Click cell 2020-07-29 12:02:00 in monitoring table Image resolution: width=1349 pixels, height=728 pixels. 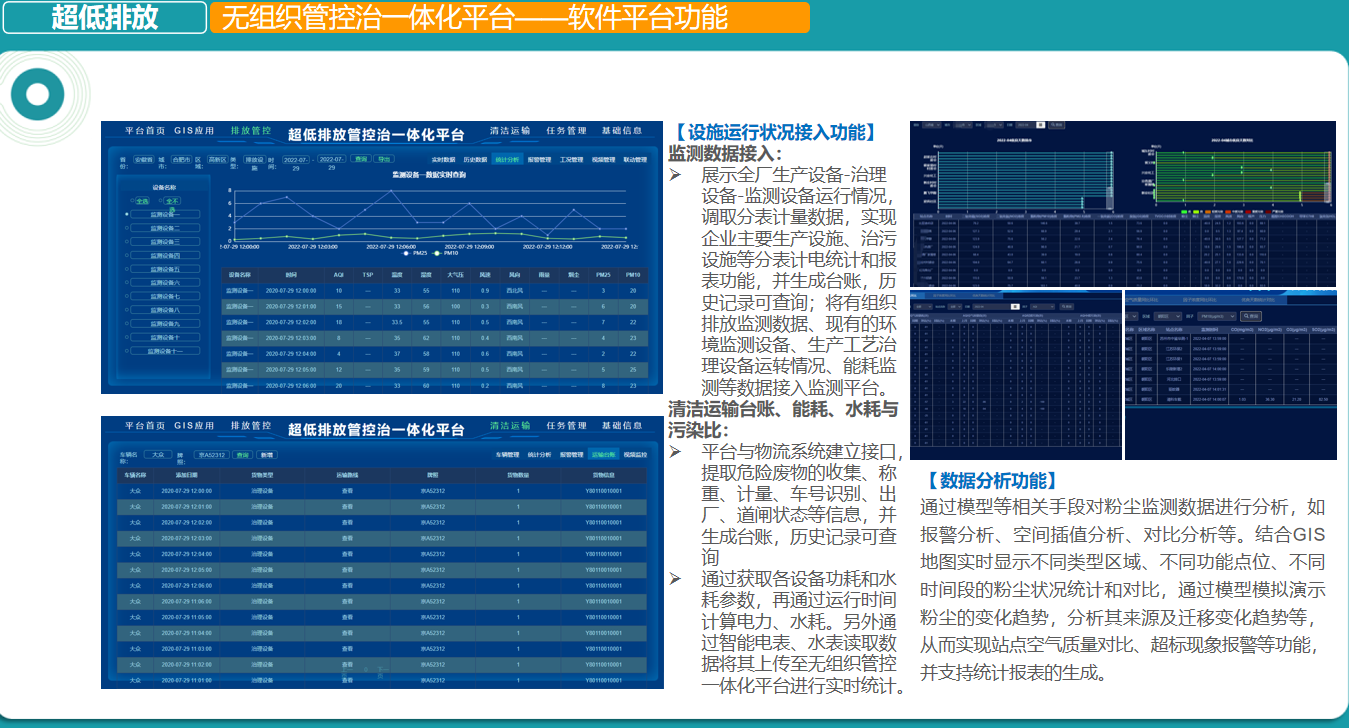[291, 322]
